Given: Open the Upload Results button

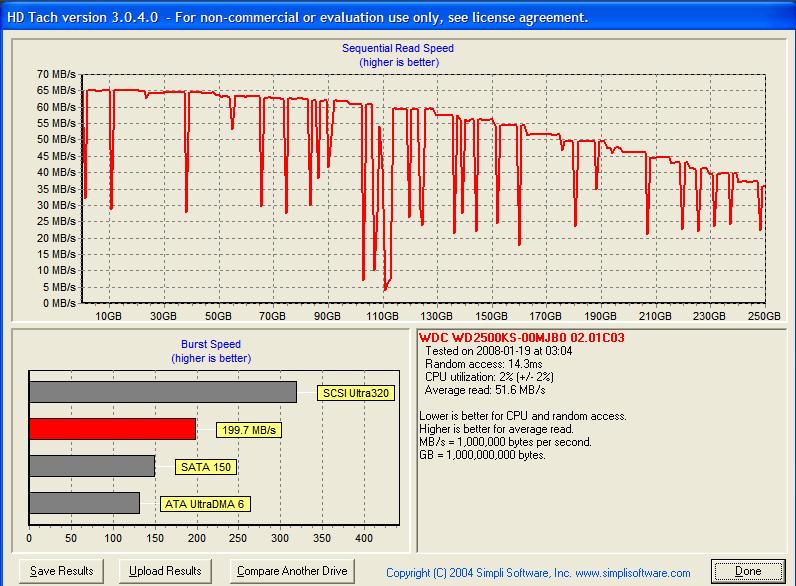Looking at the screenshot, I should (x=165, y=571).
